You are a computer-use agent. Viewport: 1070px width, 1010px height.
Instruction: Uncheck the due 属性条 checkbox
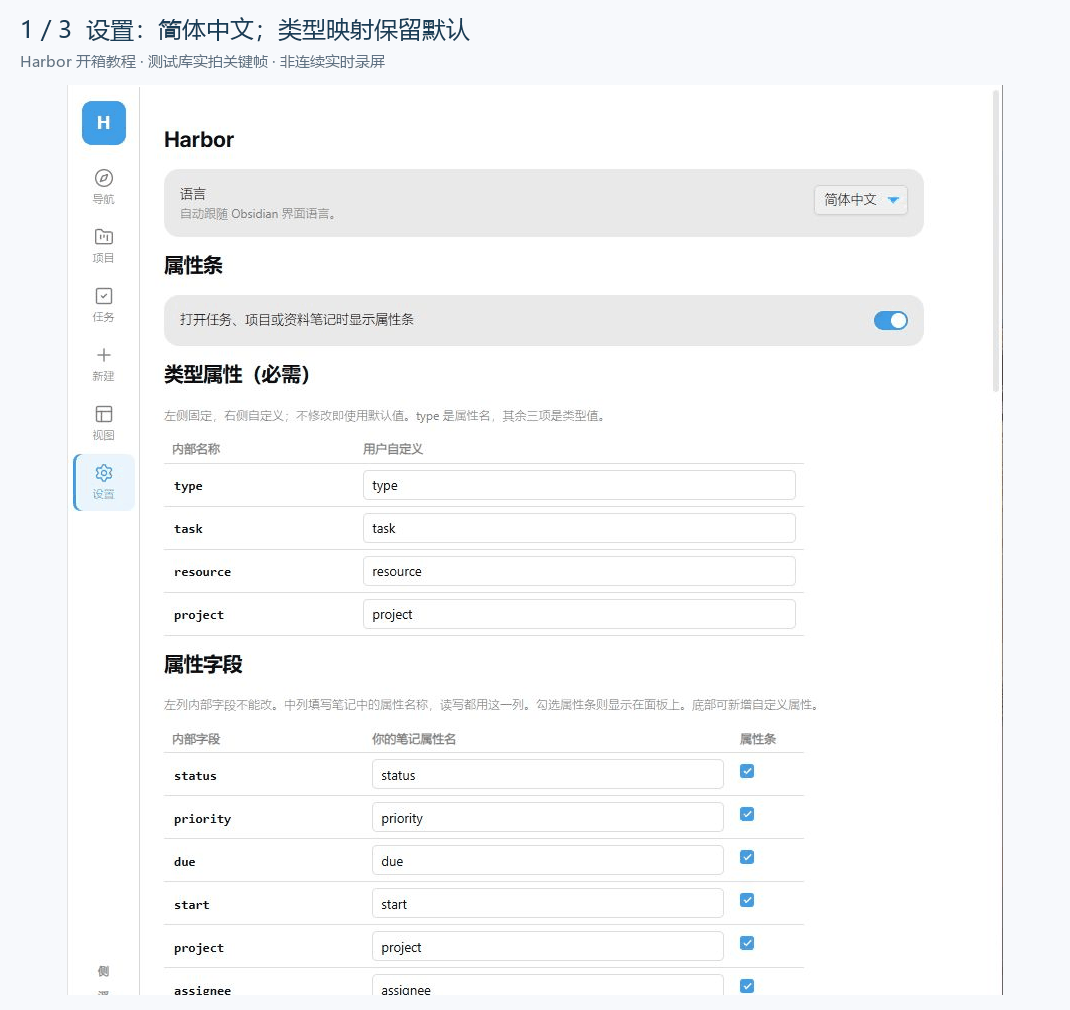click(747, 857)
